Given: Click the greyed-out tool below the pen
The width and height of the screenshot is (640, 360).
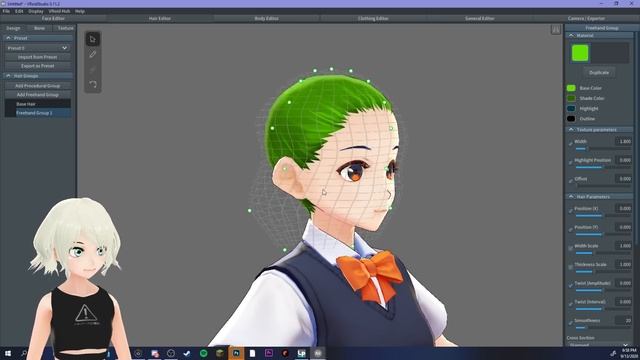Looking at the screenshot, I should click(93, 69).
